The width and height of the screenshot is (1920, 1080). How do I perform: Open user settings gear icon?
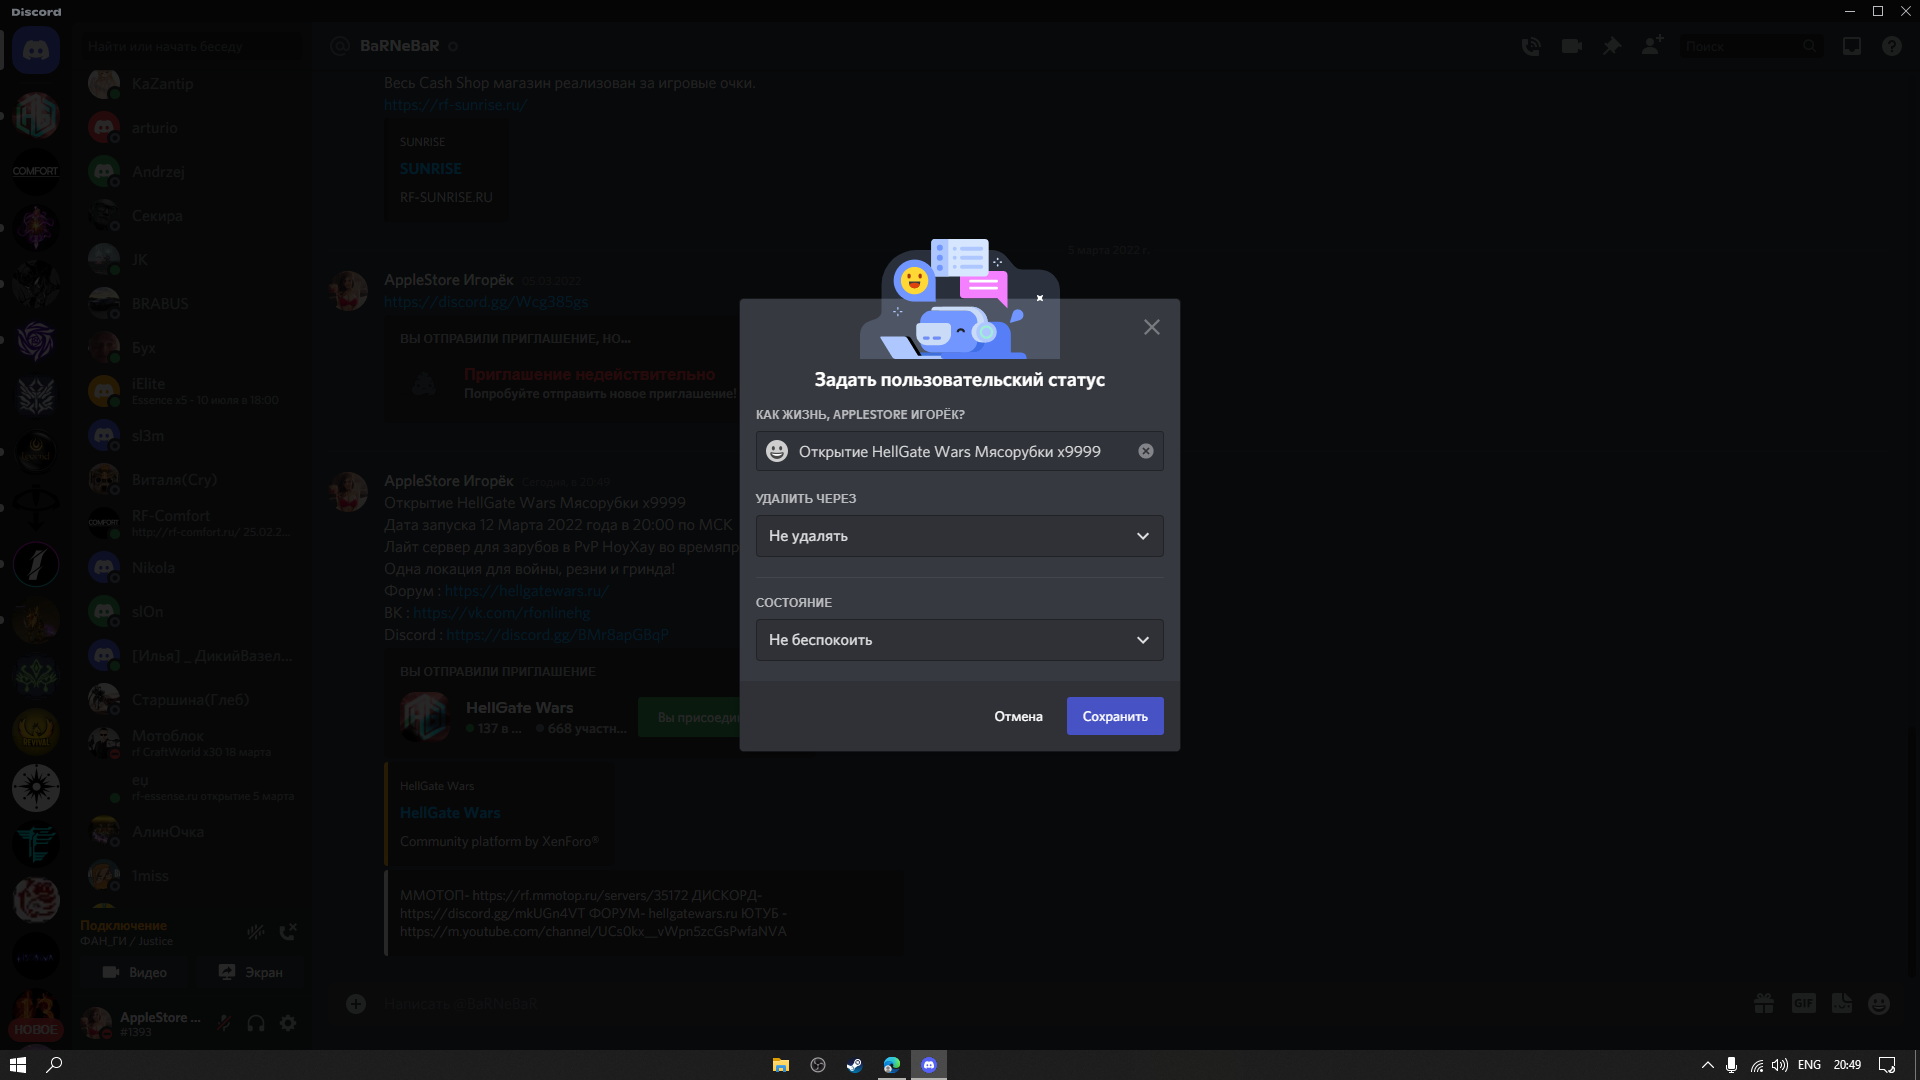click(288, 1023)
